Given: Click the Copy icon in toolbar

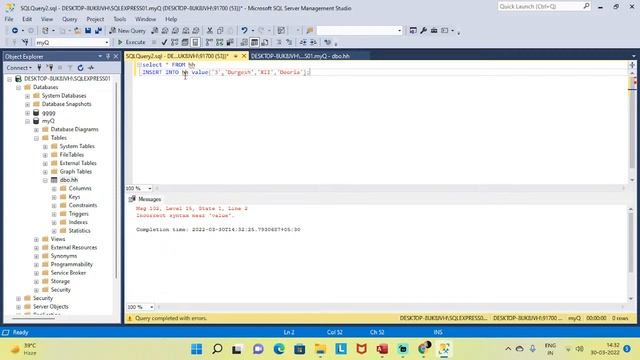Looking at the screenshot, I should 220,31.
